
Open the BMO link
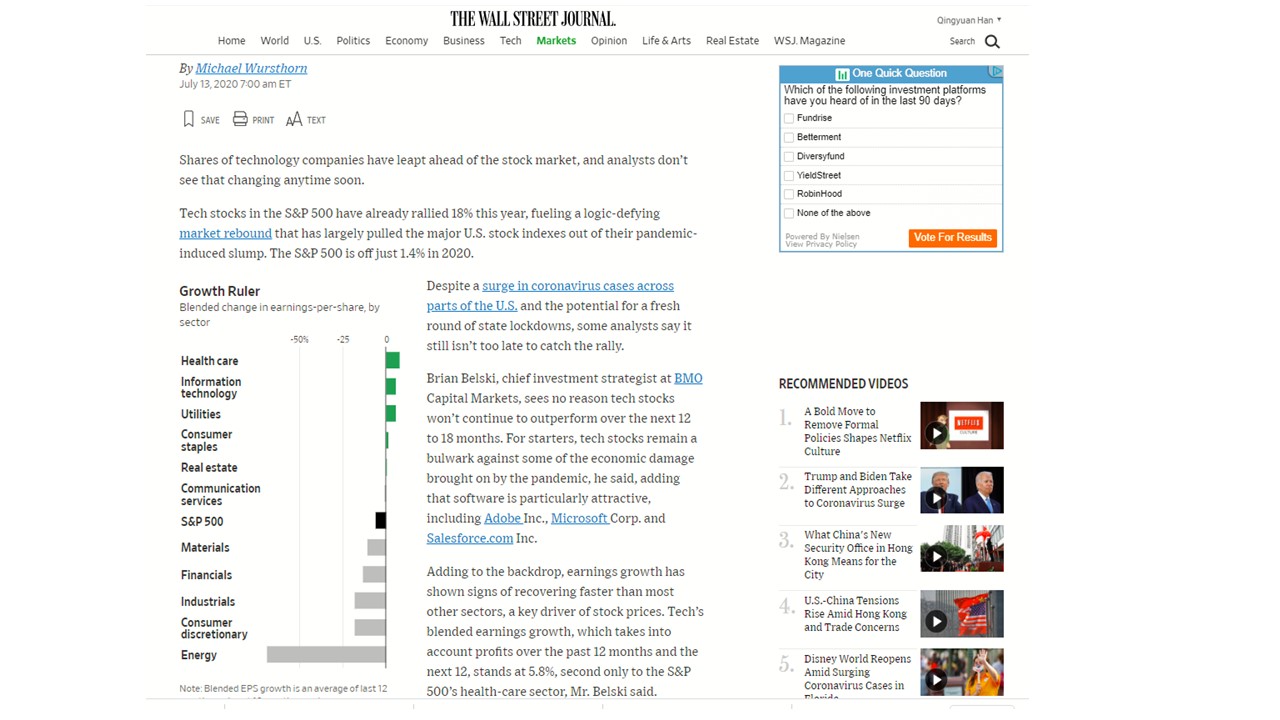(688, 378)
